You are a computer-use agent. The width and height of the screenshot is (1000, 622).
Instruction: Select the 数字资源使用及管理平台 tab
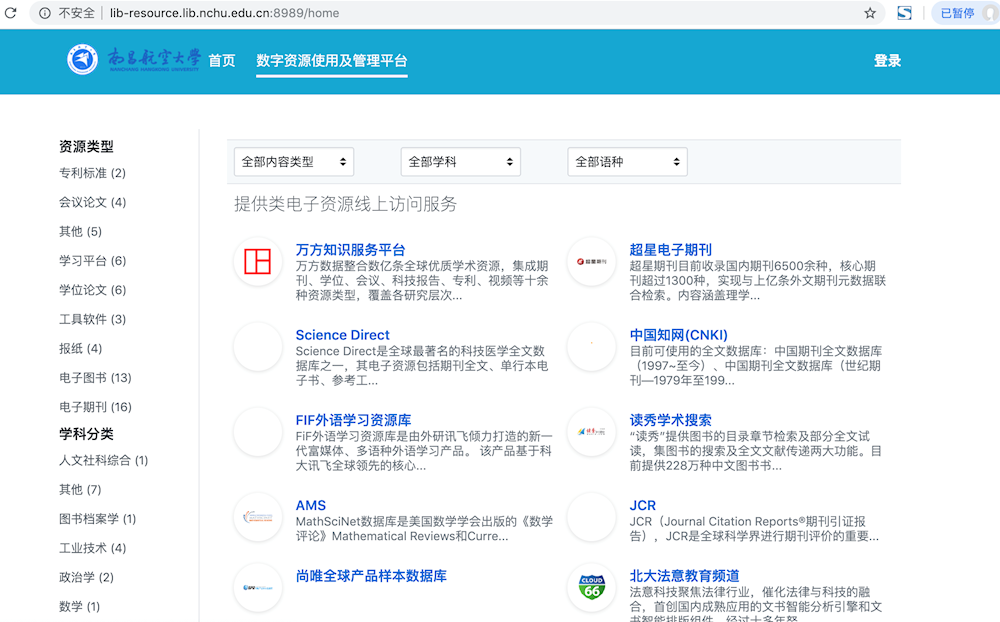pos(332,61)
